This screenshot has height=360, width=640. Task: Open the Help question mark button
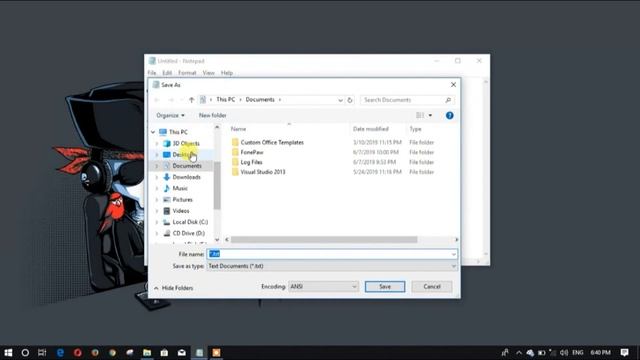coord(449,116)
